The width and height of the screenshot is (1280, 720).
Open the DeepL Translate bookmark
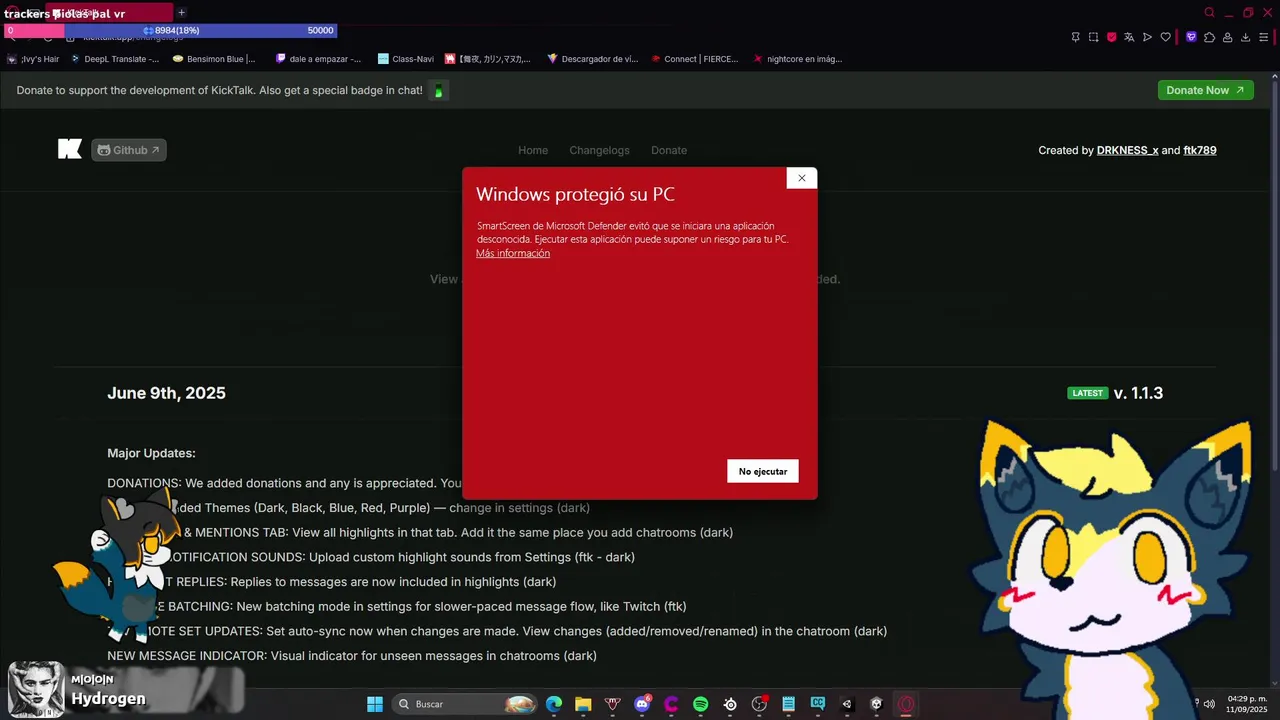point(115,59)
